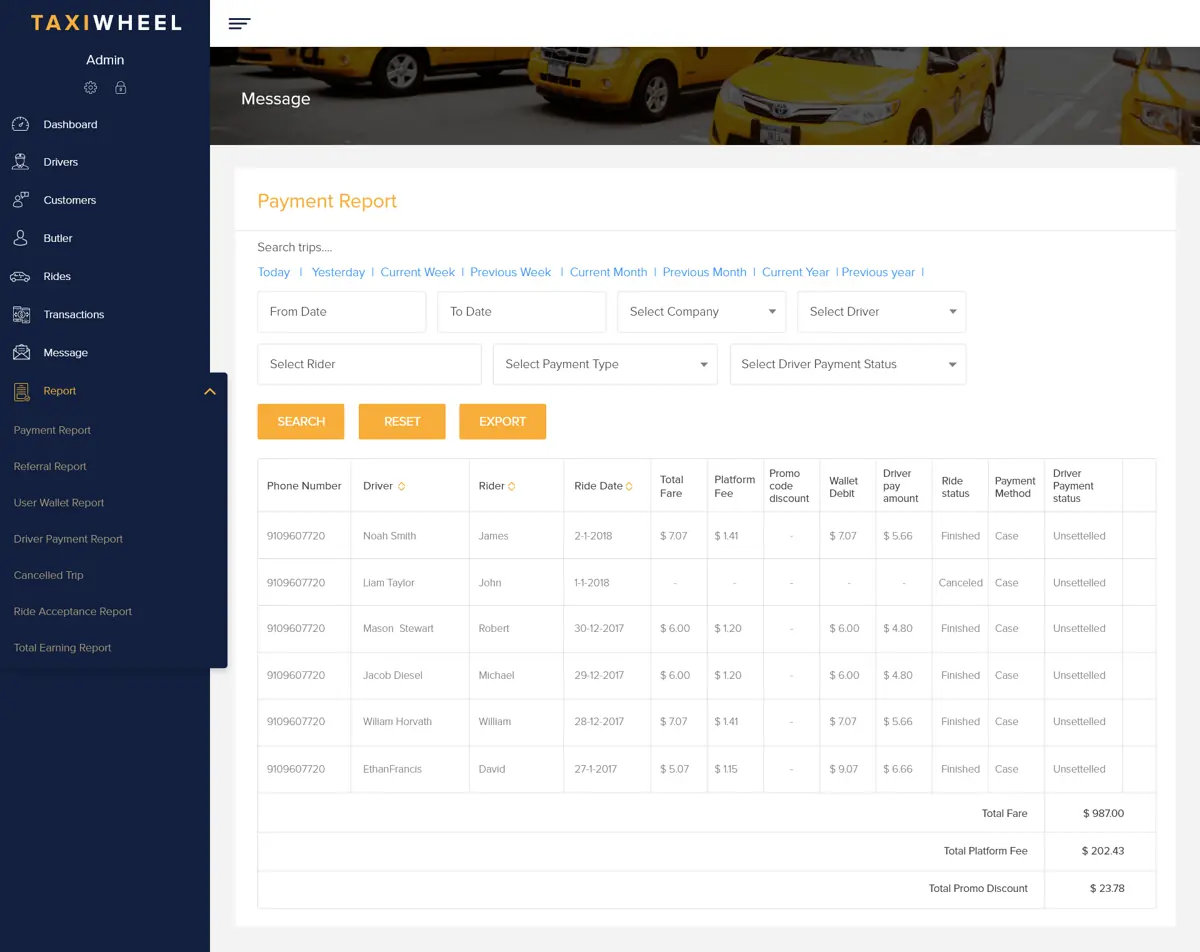This screenshot has width=1200, height=952.
Task: Go to Drivers section
Action: coord(60,162)
